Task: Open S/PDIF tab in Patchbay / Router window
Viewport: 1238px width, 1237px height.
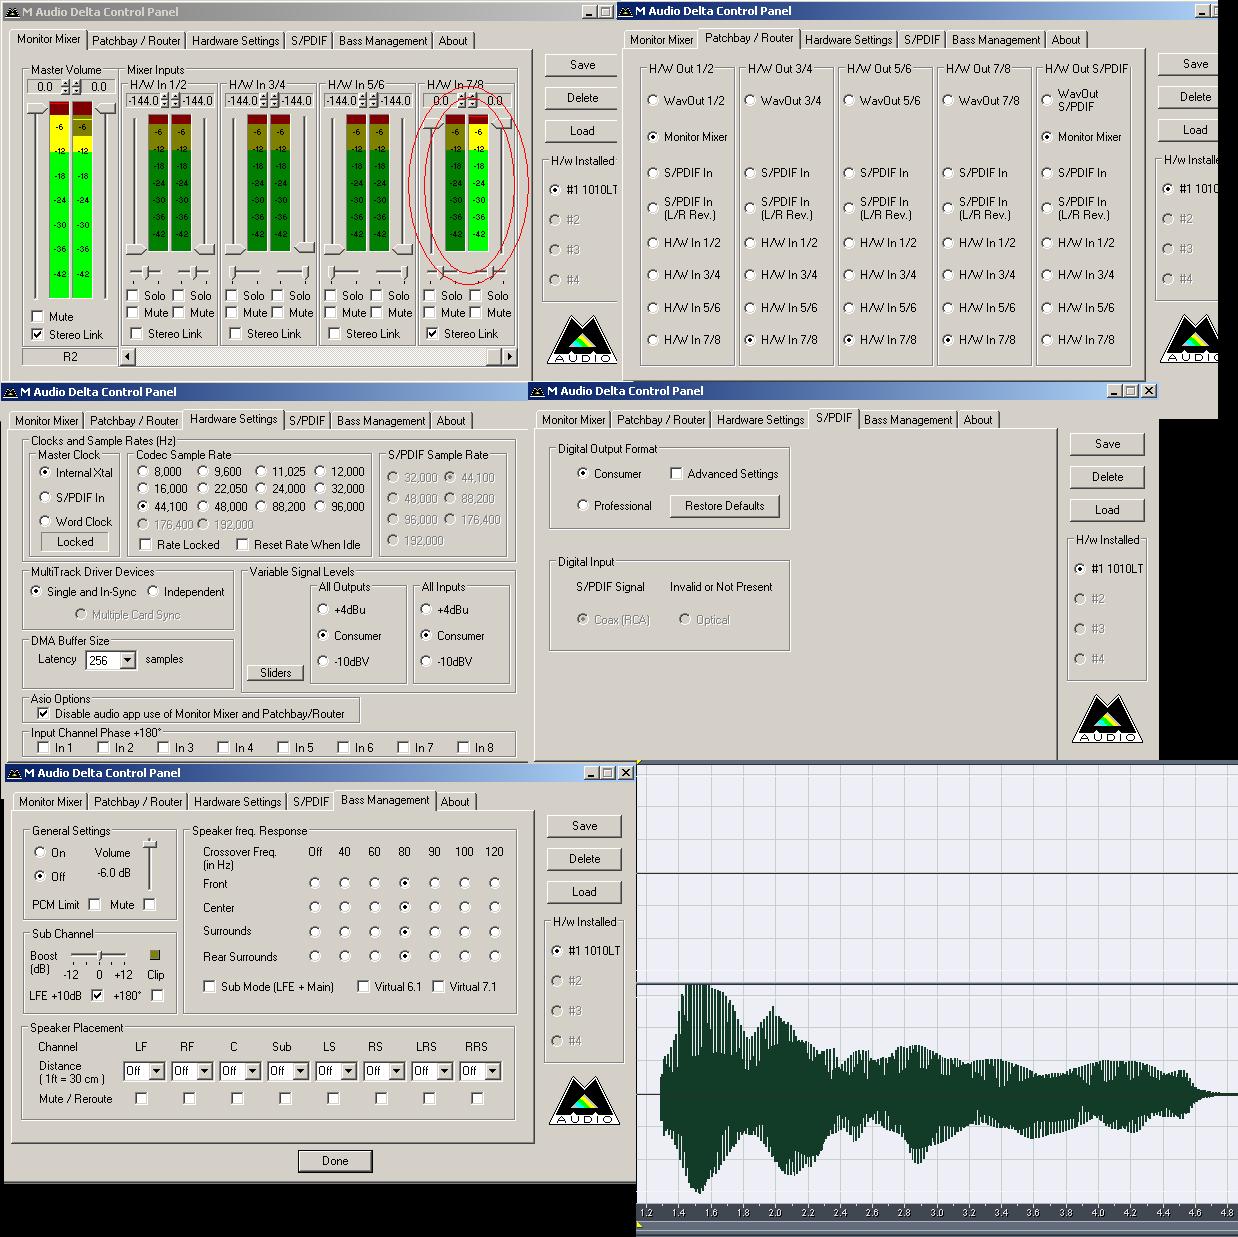Action: 922,40
